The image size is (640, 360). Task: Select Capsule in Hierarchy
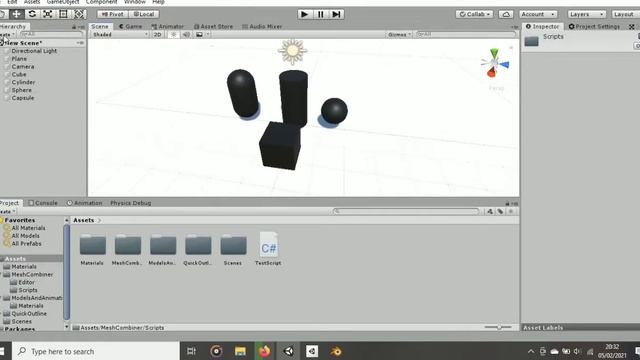point(23,98)
